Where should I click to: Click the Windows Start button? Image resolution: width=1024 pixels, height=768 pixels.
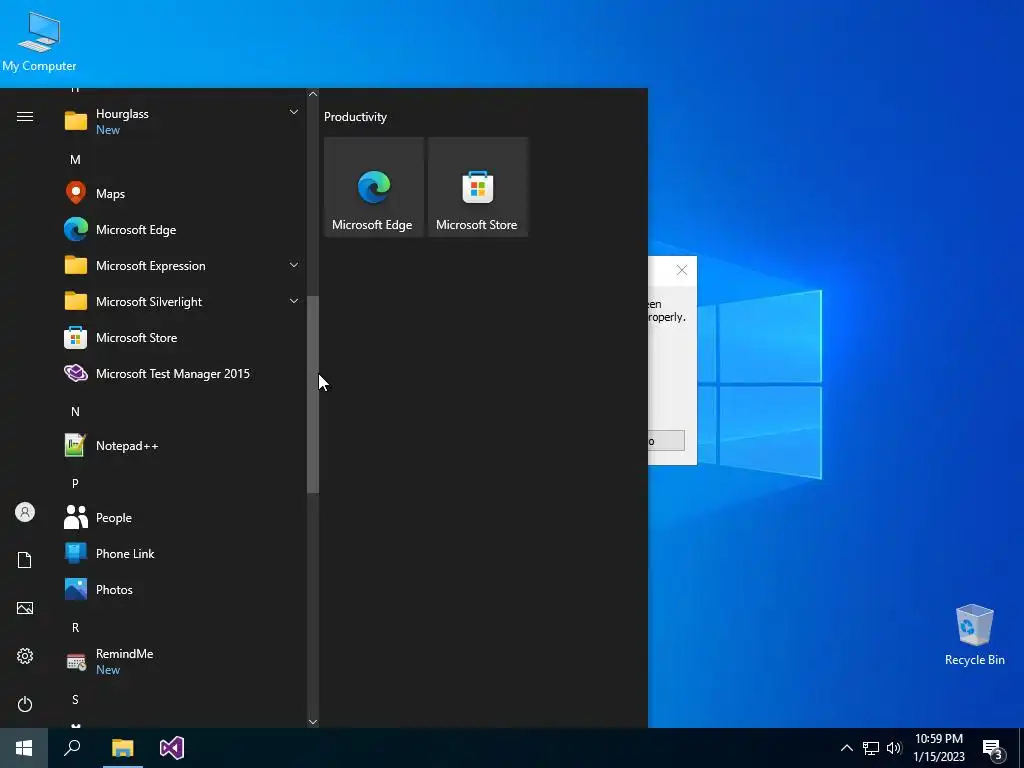click(x=24, y=748)
